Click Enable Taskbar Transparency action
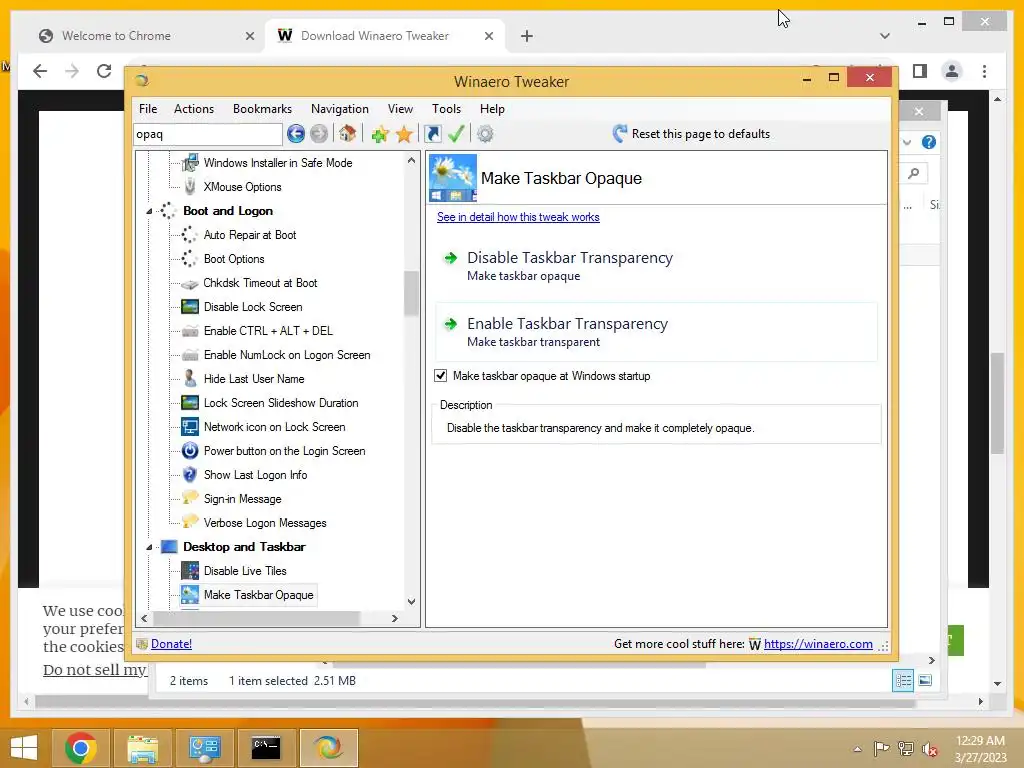The width and height of the screenshot is (1024, 768). pyautogui.click(x=656, y=332)
